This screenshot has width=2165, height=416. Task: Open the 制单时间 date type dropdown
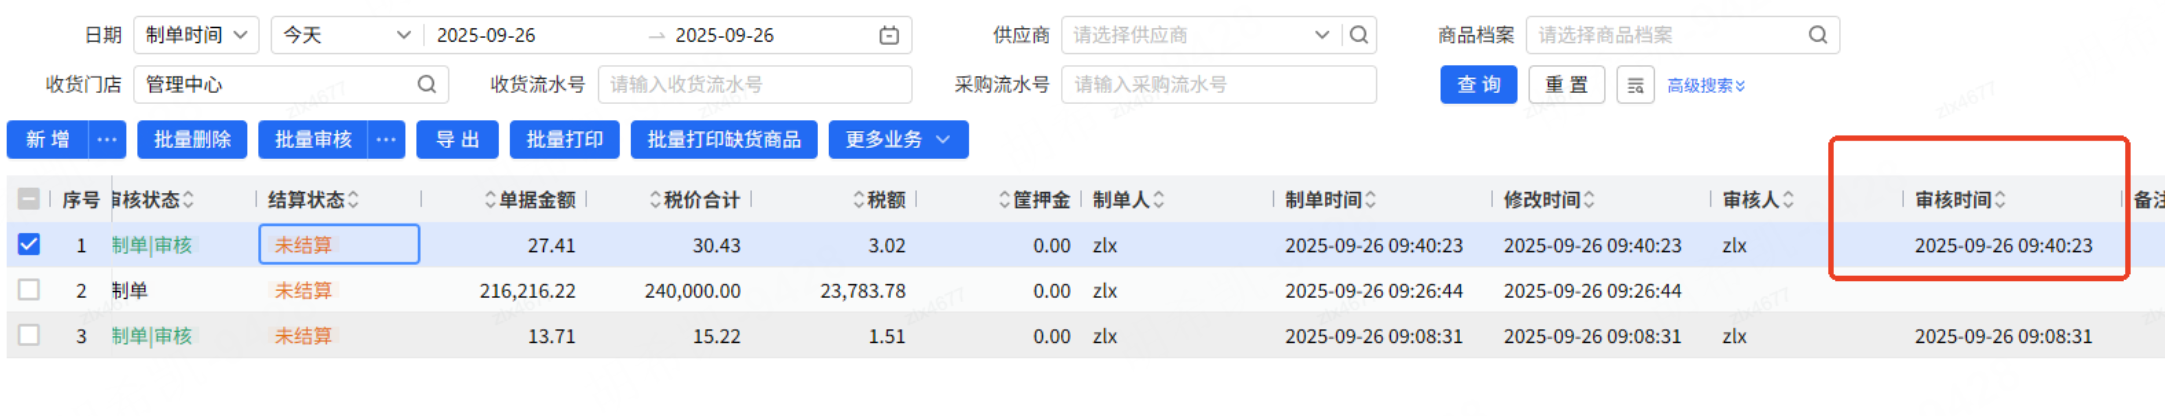tap(196, 35)
